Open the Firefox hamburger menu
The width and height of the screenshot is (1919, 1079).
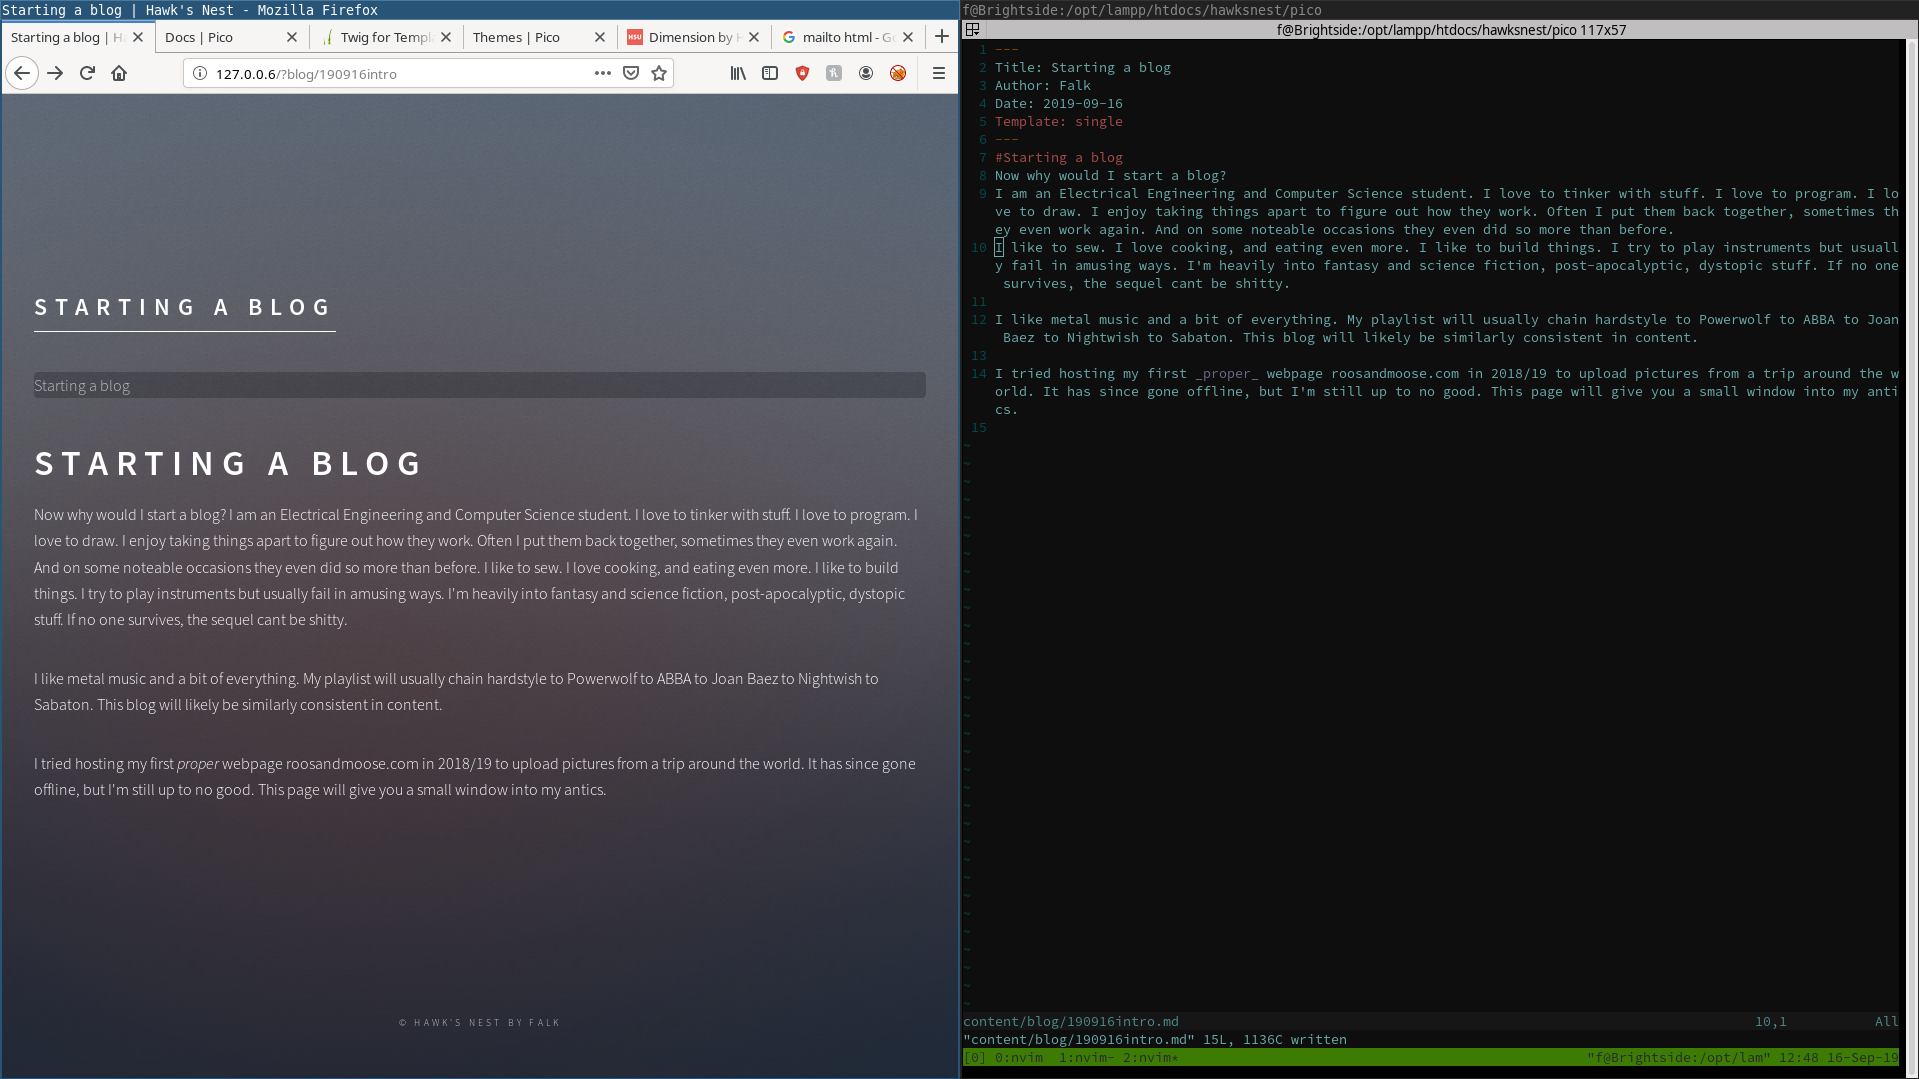(939, 73)
